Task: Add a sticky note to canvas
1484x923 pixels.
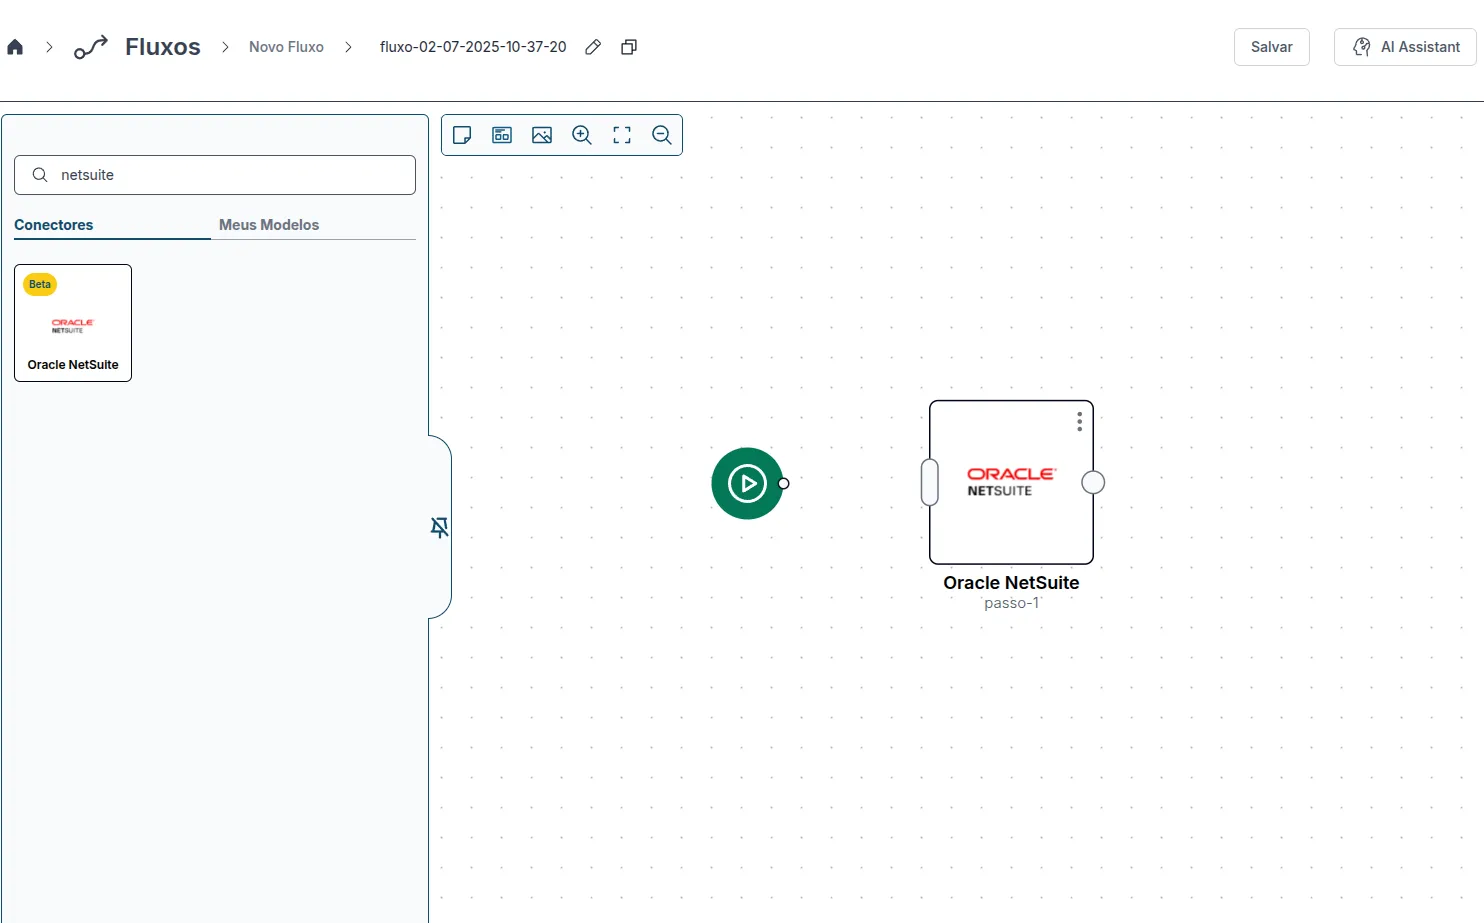Action: tap(462, 135)
